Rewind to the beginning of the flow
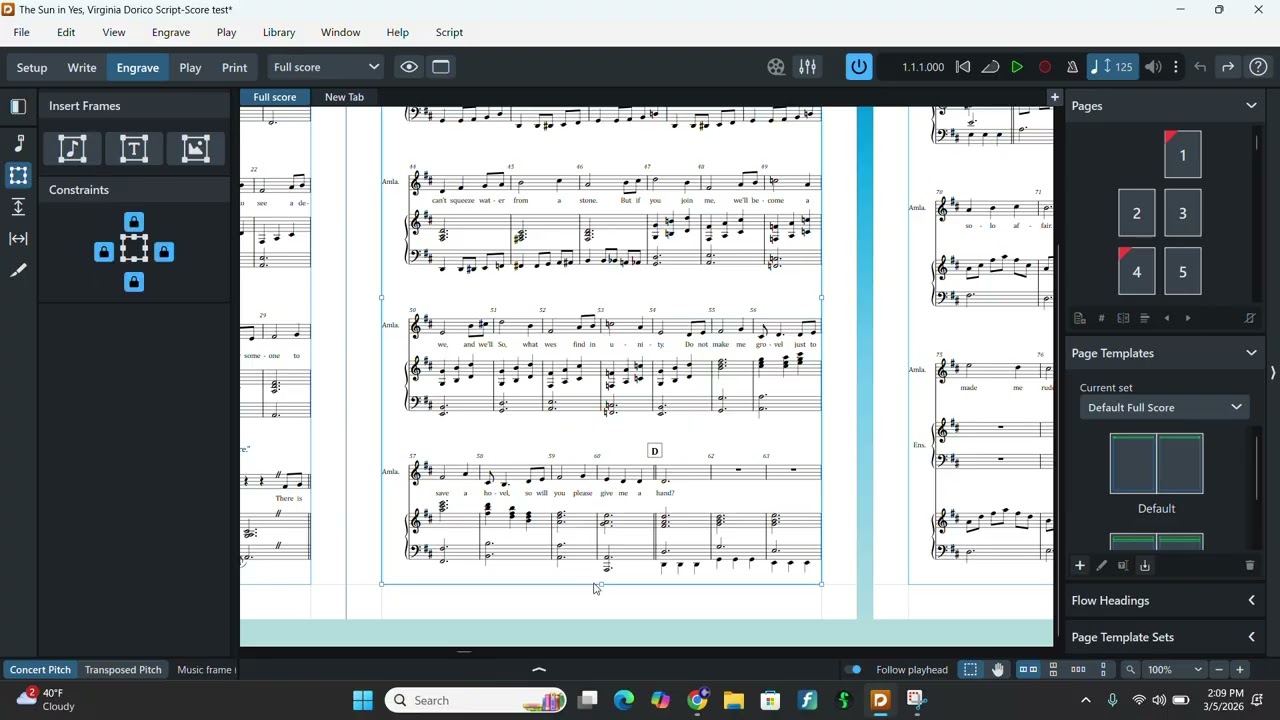Screen dimensions: 1280x720 963,67
